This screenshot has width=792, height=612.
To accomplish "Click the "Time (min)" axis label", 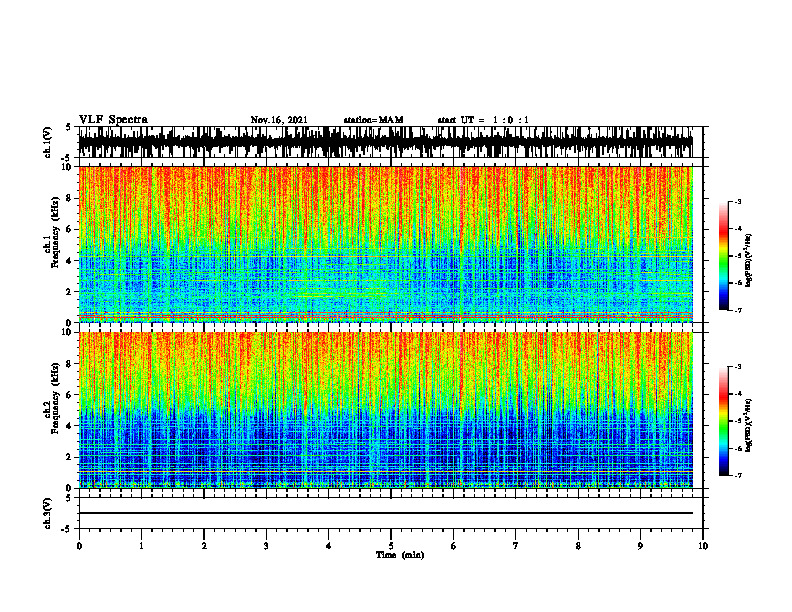I will 400,555.
